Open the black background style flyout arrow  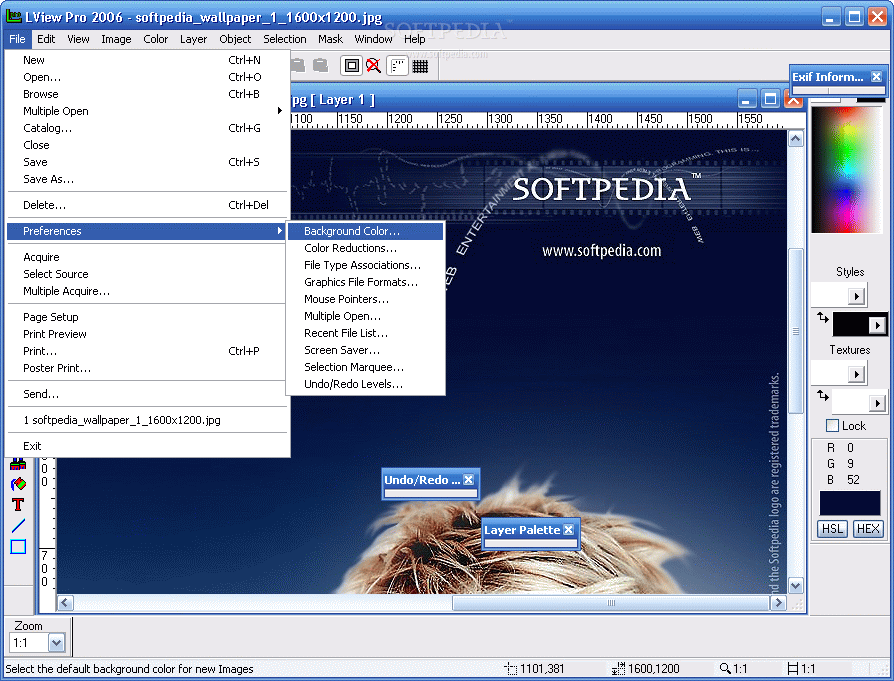877,326
